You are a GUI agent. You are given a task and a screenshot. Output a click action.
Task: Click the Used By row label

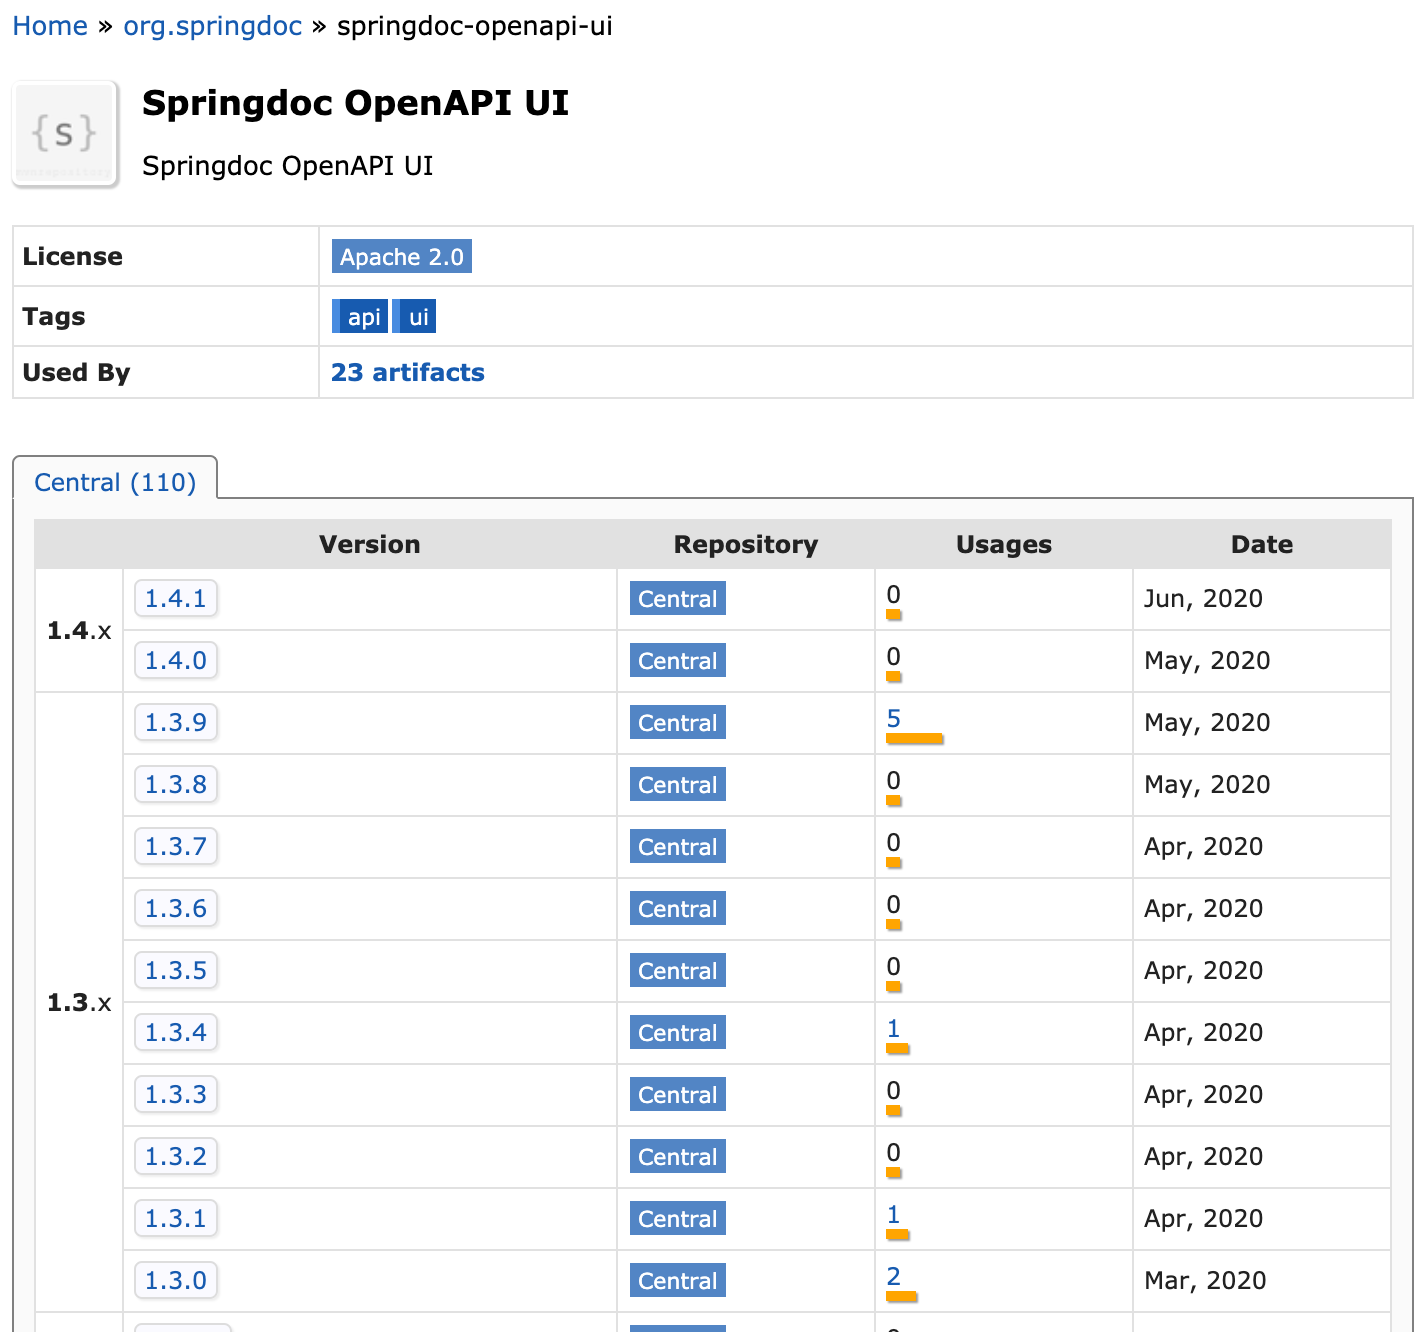[x=76, y=372]
